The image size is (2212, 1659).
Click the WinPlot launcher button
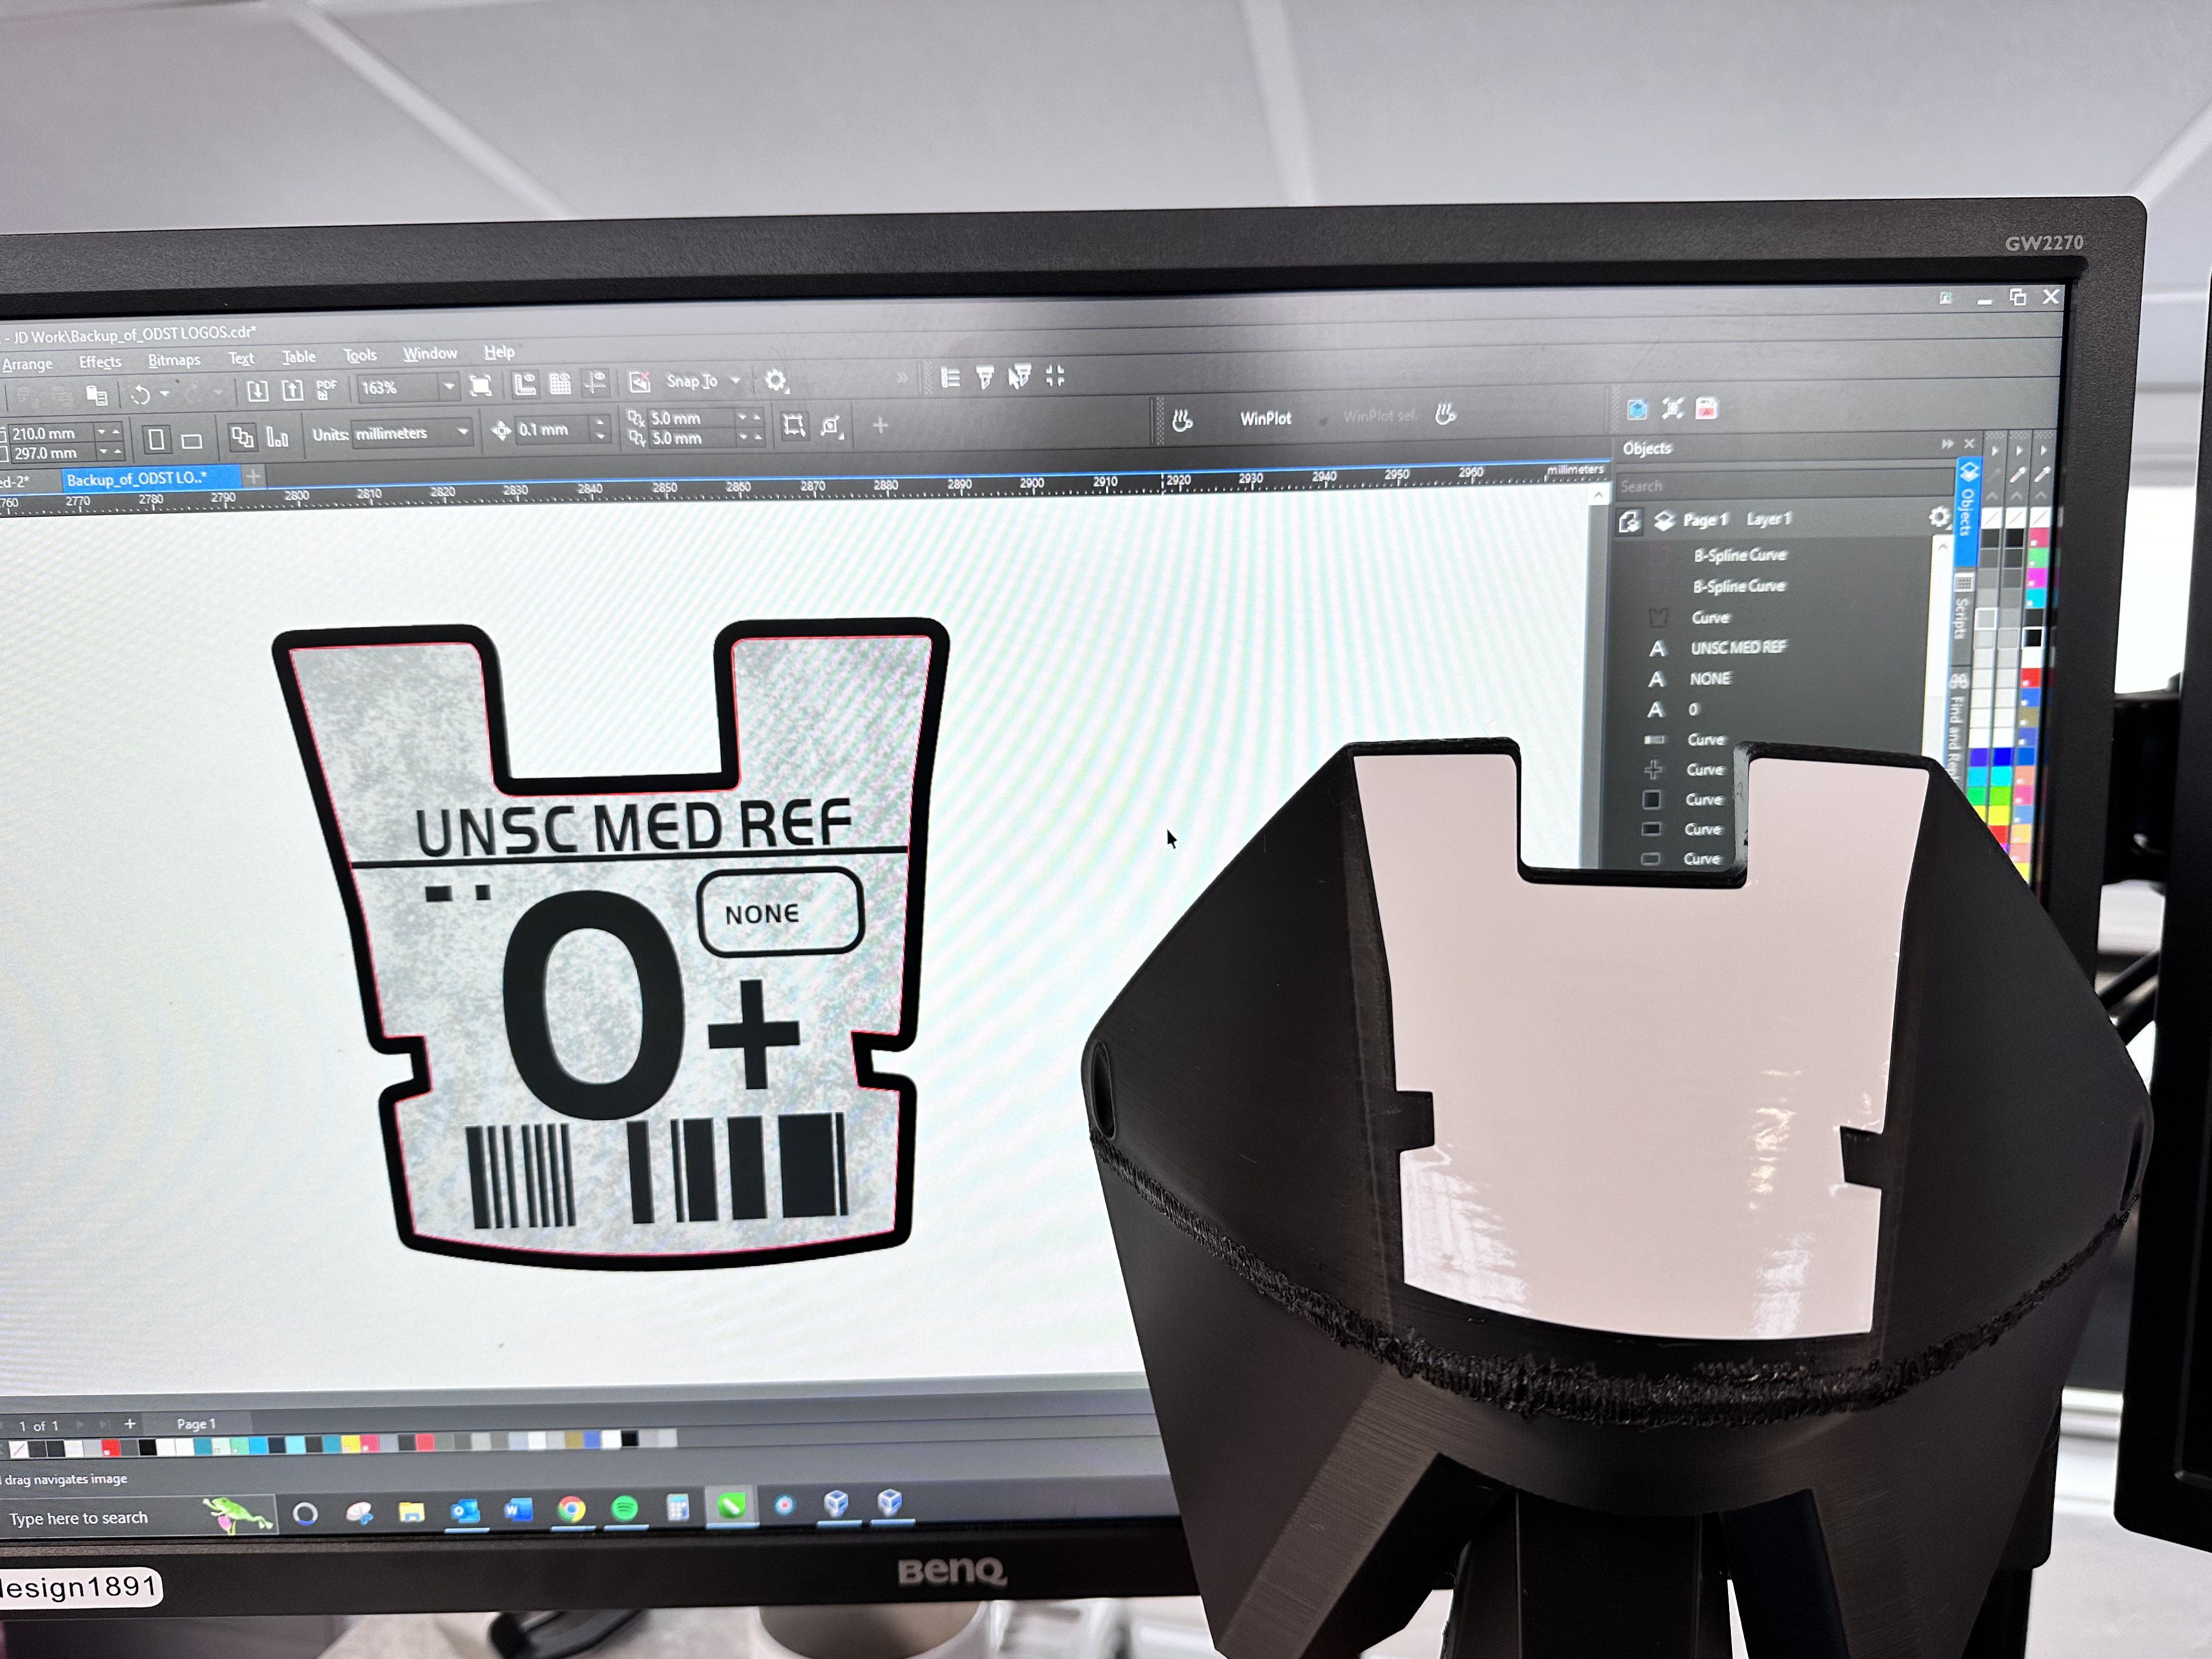pos(1265,419)
